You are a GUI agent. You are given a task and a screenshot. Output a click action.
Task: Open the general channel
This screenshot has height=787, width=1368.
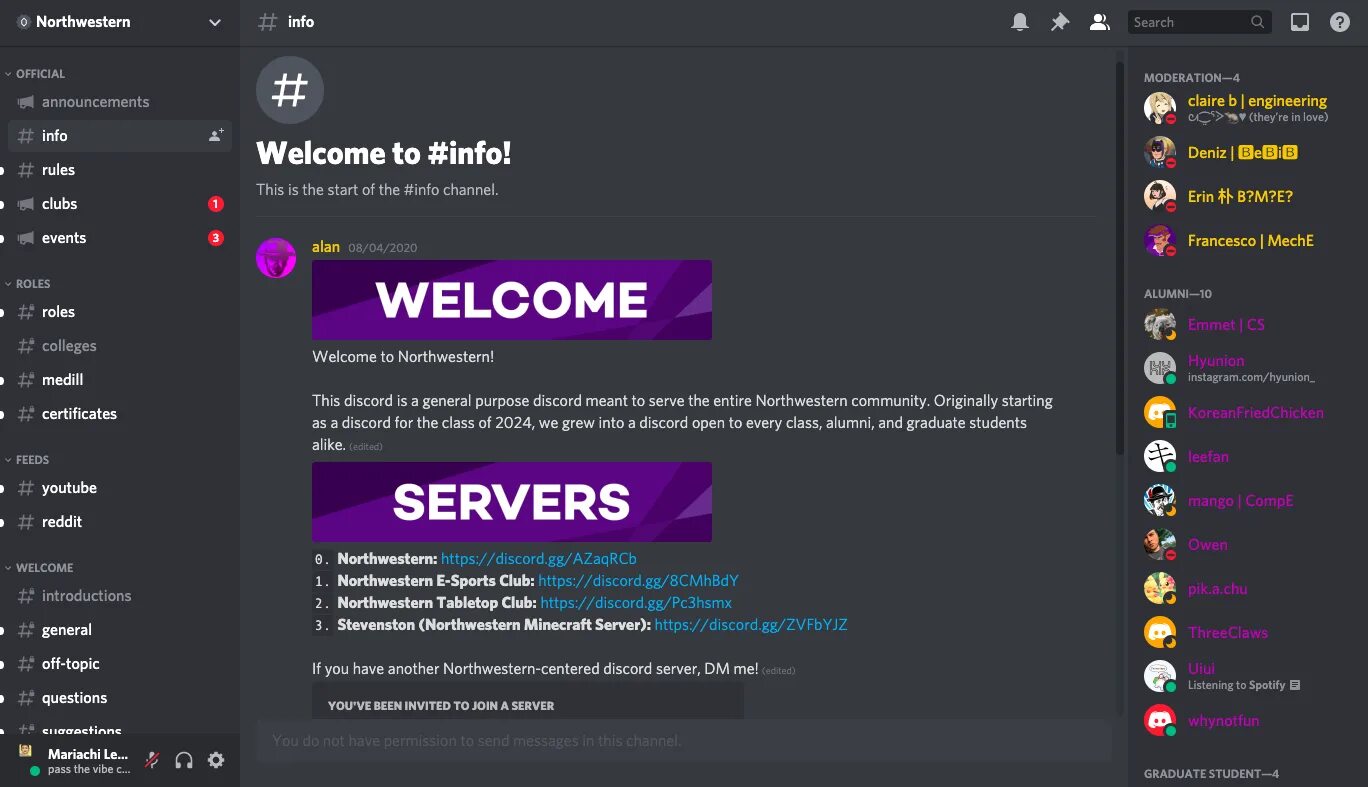click(120, 630)
